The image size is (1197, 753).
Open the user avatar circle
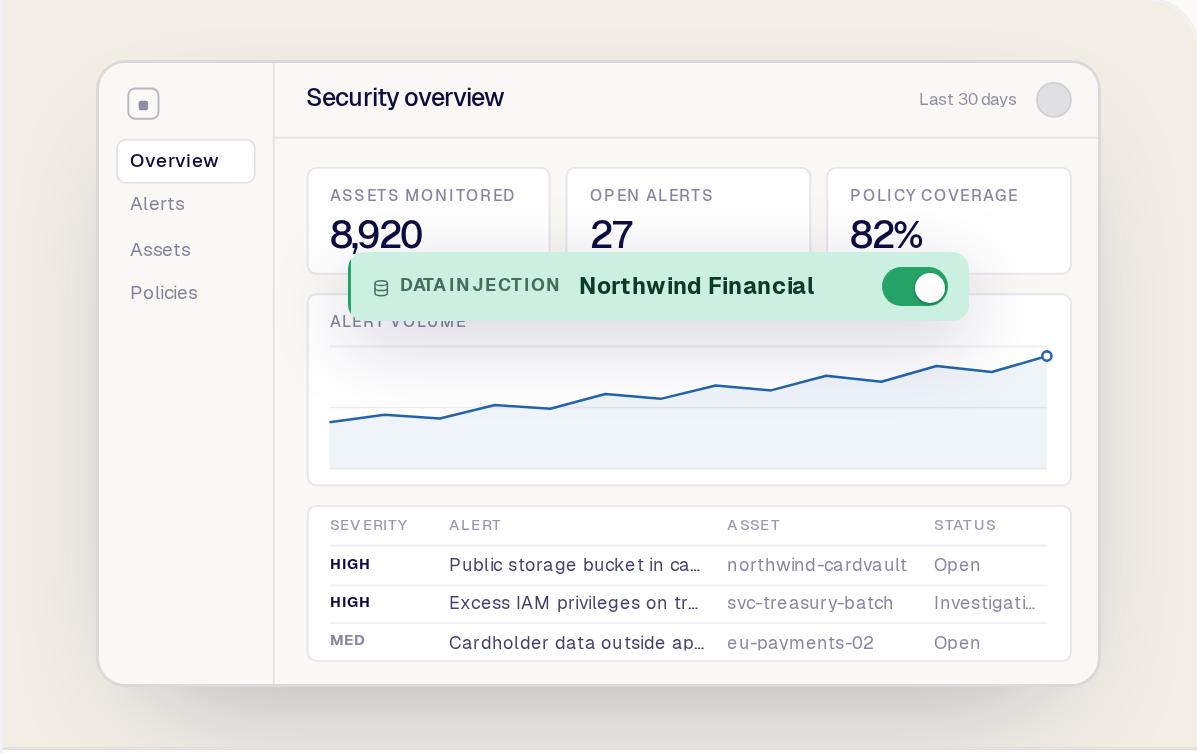click(1053, 100)
